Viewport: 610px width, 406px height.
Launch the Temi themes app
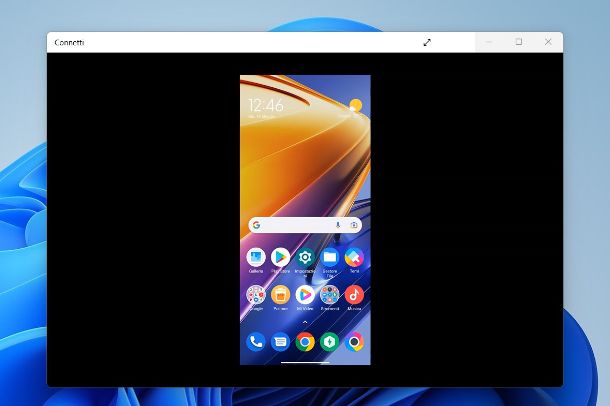coord(354,257)
